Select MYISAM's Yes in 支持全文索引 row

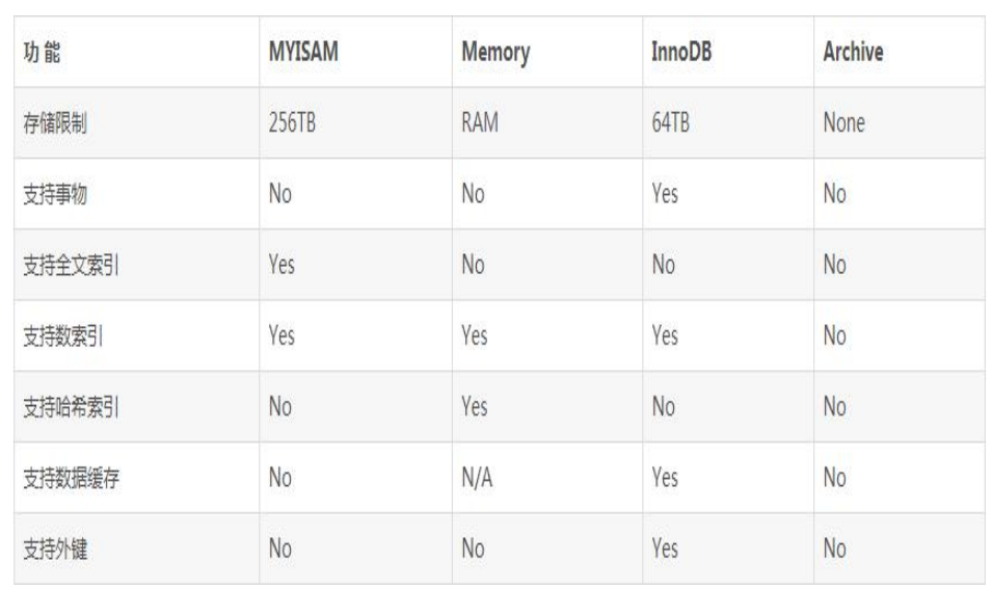pos(282,265)
